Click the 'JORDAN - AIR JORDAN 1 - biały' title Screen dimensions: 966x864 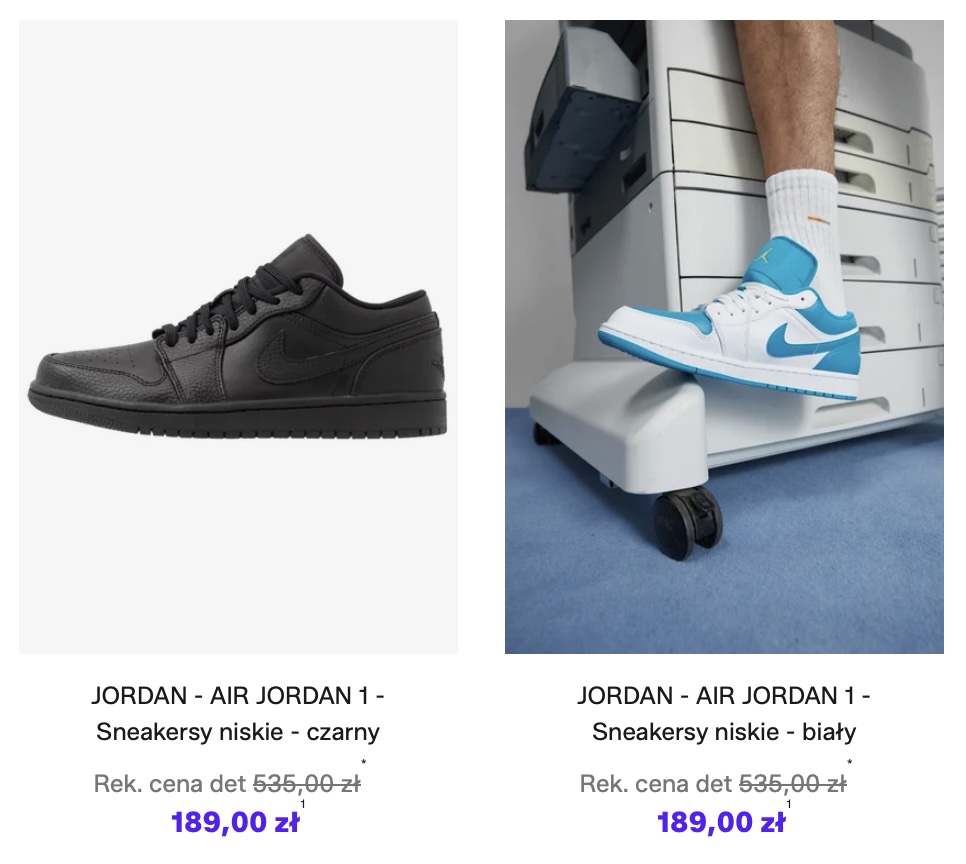[x=724, y=714]
